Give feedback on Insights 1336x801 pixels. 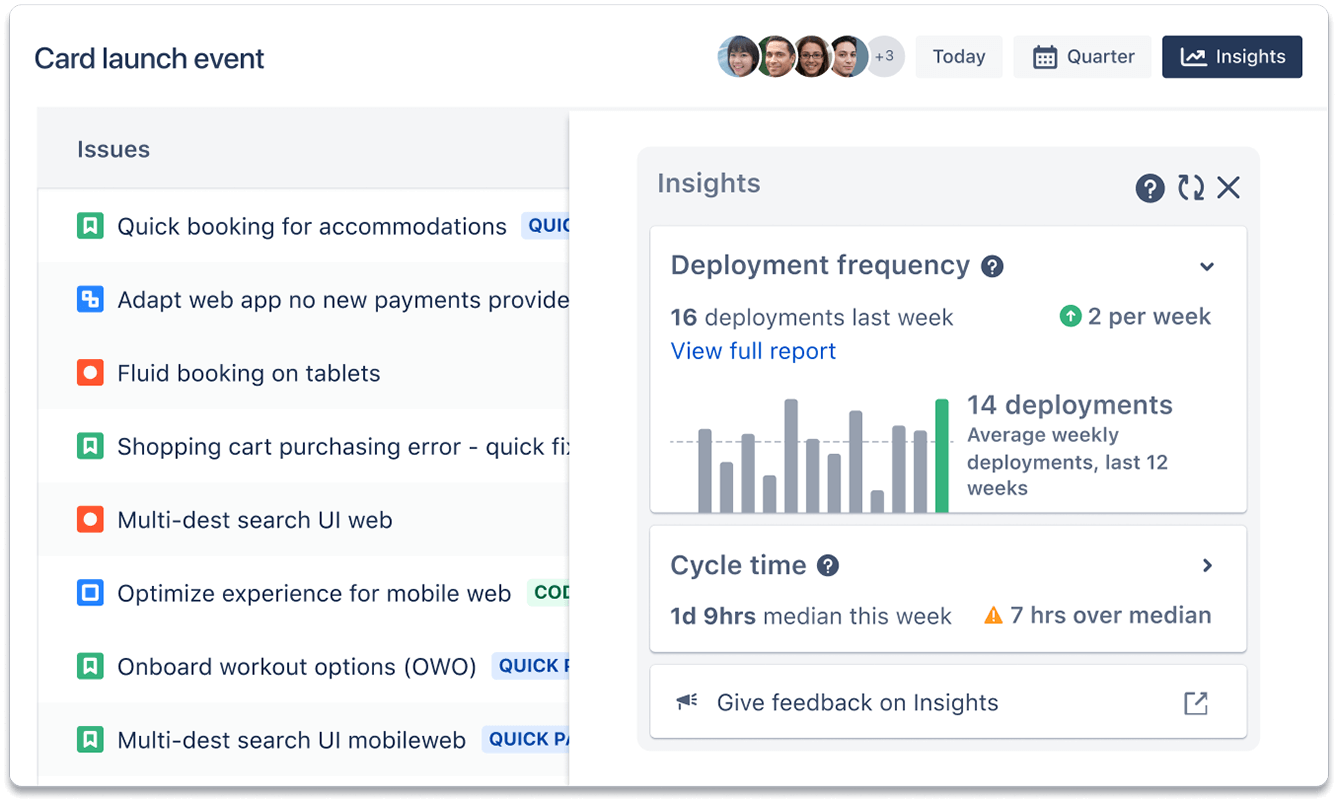tap(857, 702)
